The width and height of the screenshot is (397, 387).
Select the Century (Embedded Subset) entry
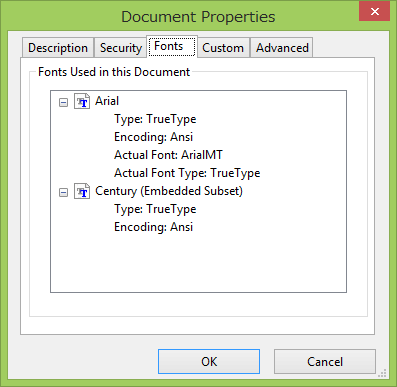[169, 191]
